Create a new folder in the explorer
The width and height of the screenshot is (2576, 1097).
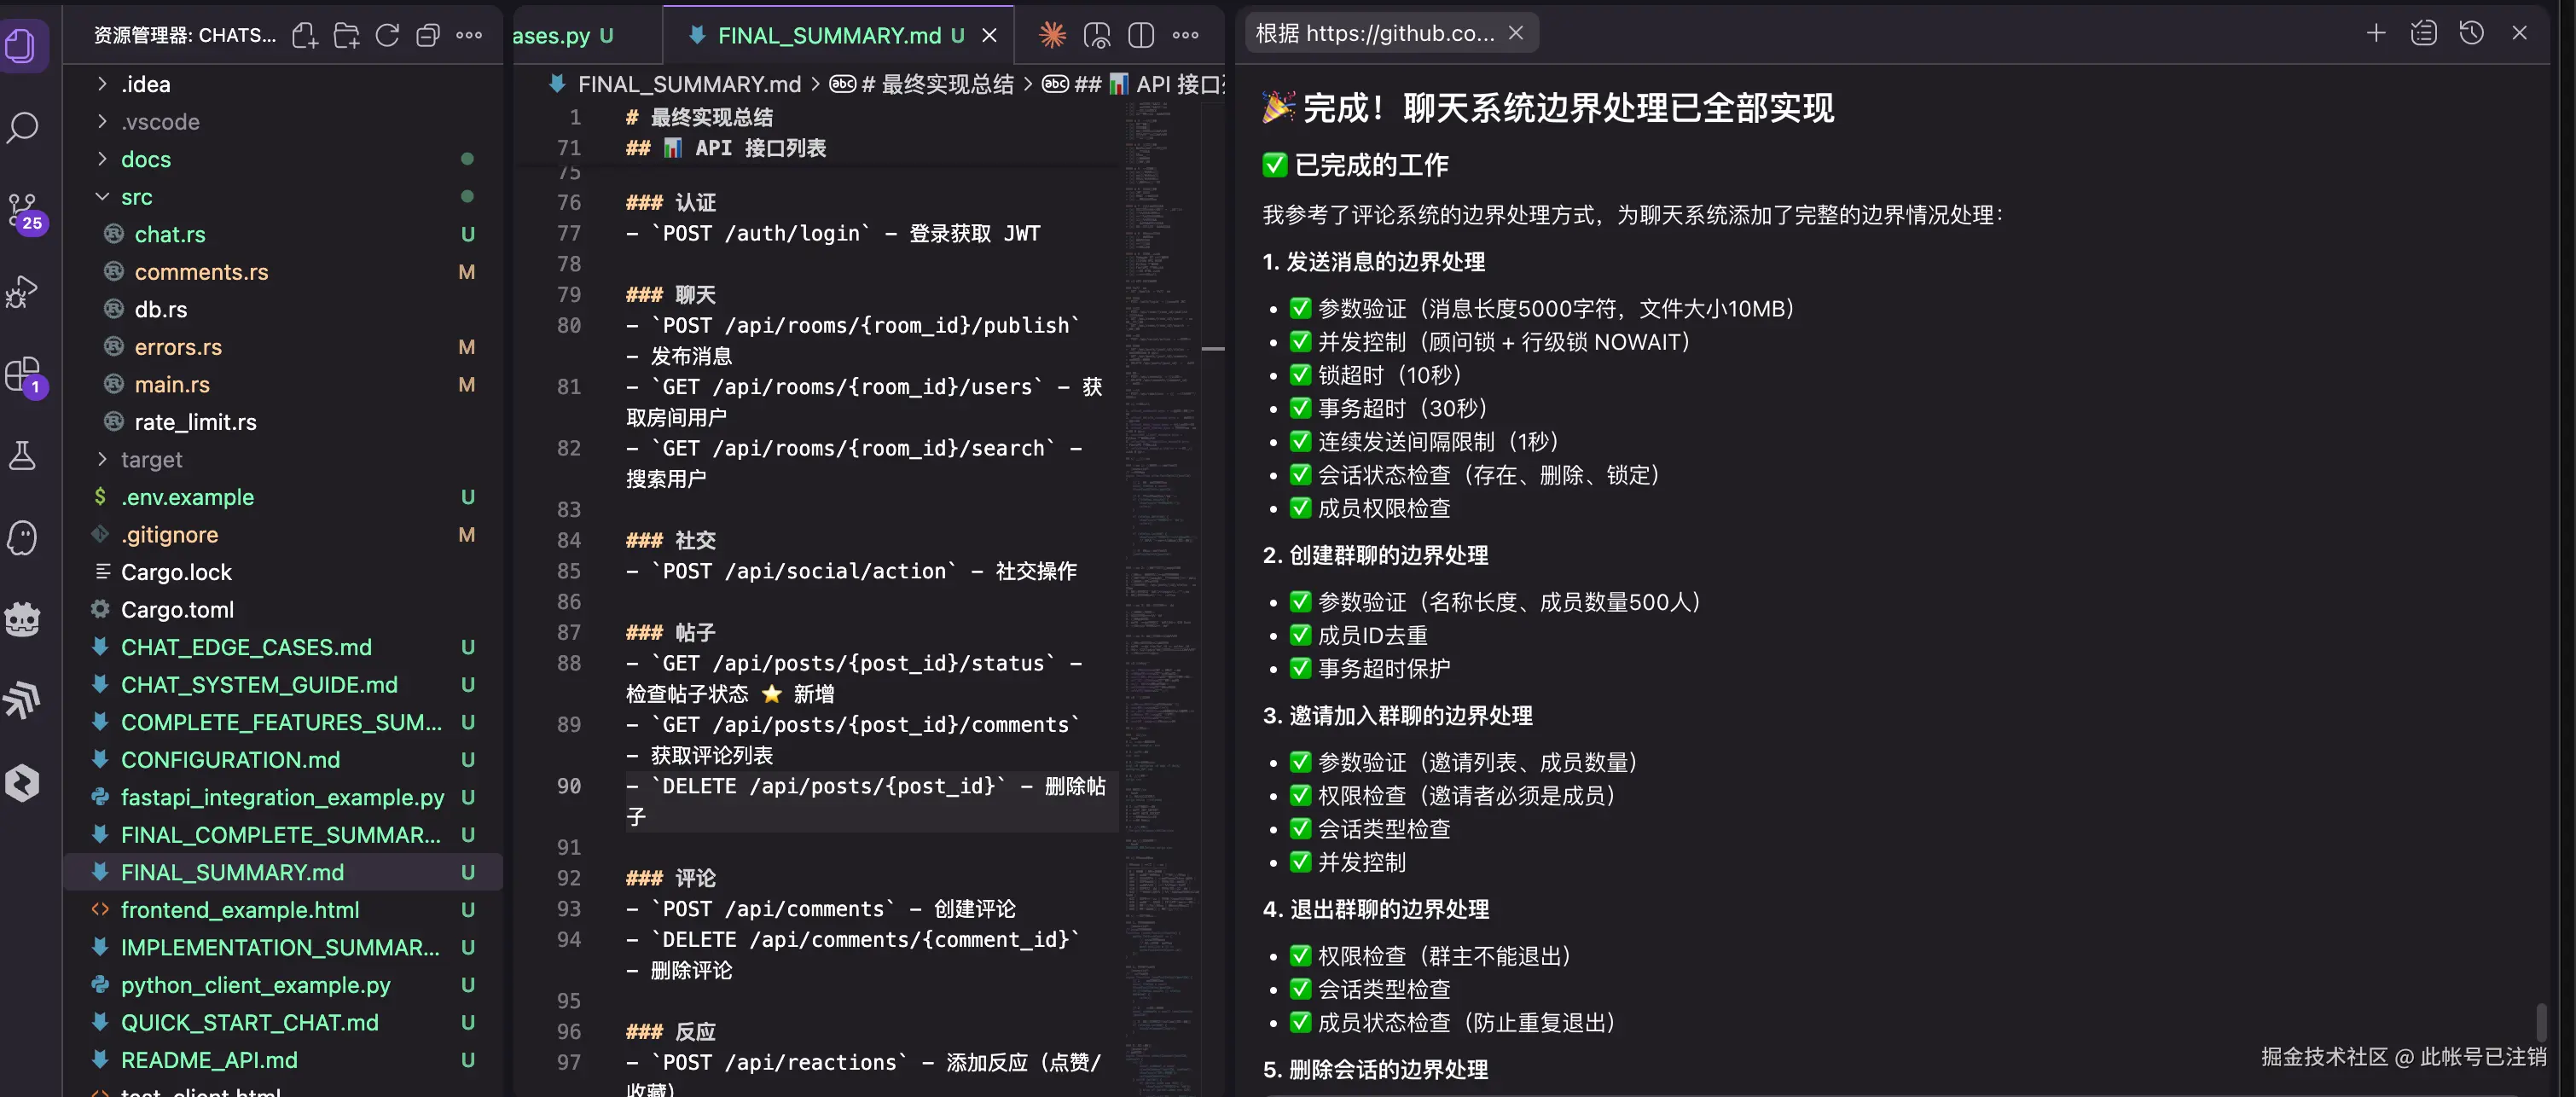tap(346, 34)
